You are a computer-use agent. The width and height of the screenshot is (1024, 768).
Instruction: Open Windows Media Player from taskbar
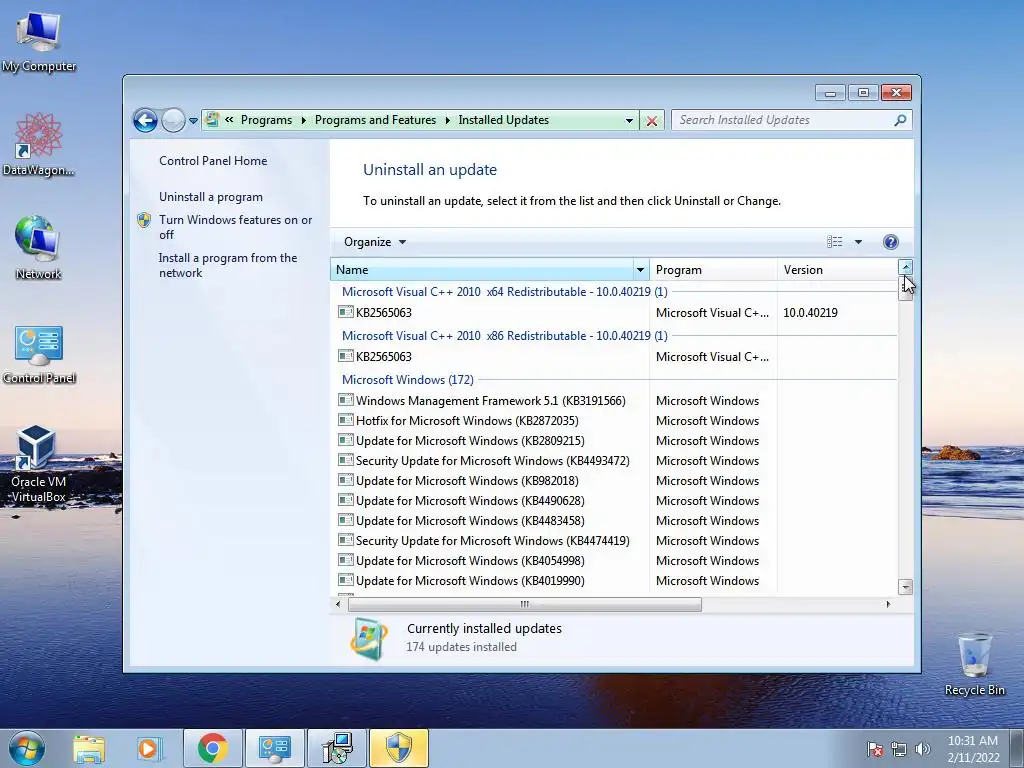(148, 749)
